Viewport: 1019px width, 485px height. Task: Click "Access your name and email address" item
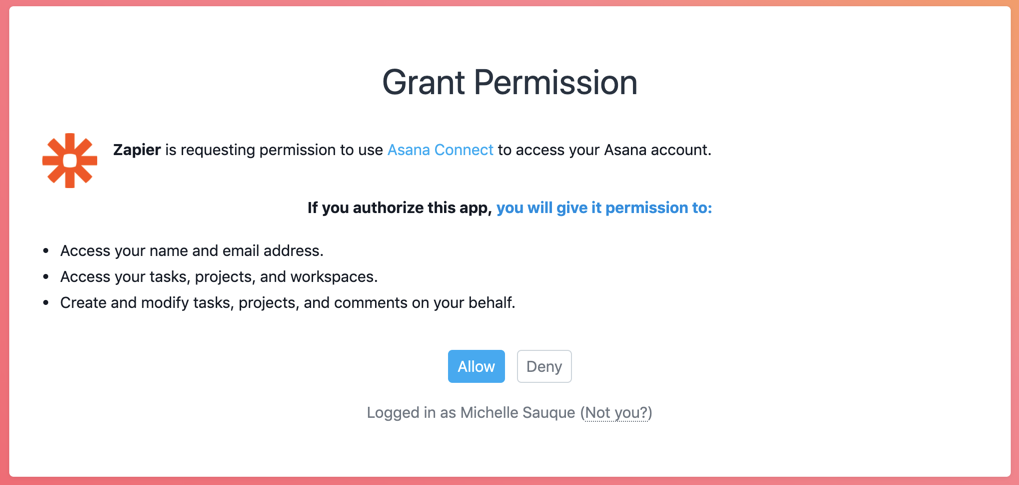(x=192, y=250)
